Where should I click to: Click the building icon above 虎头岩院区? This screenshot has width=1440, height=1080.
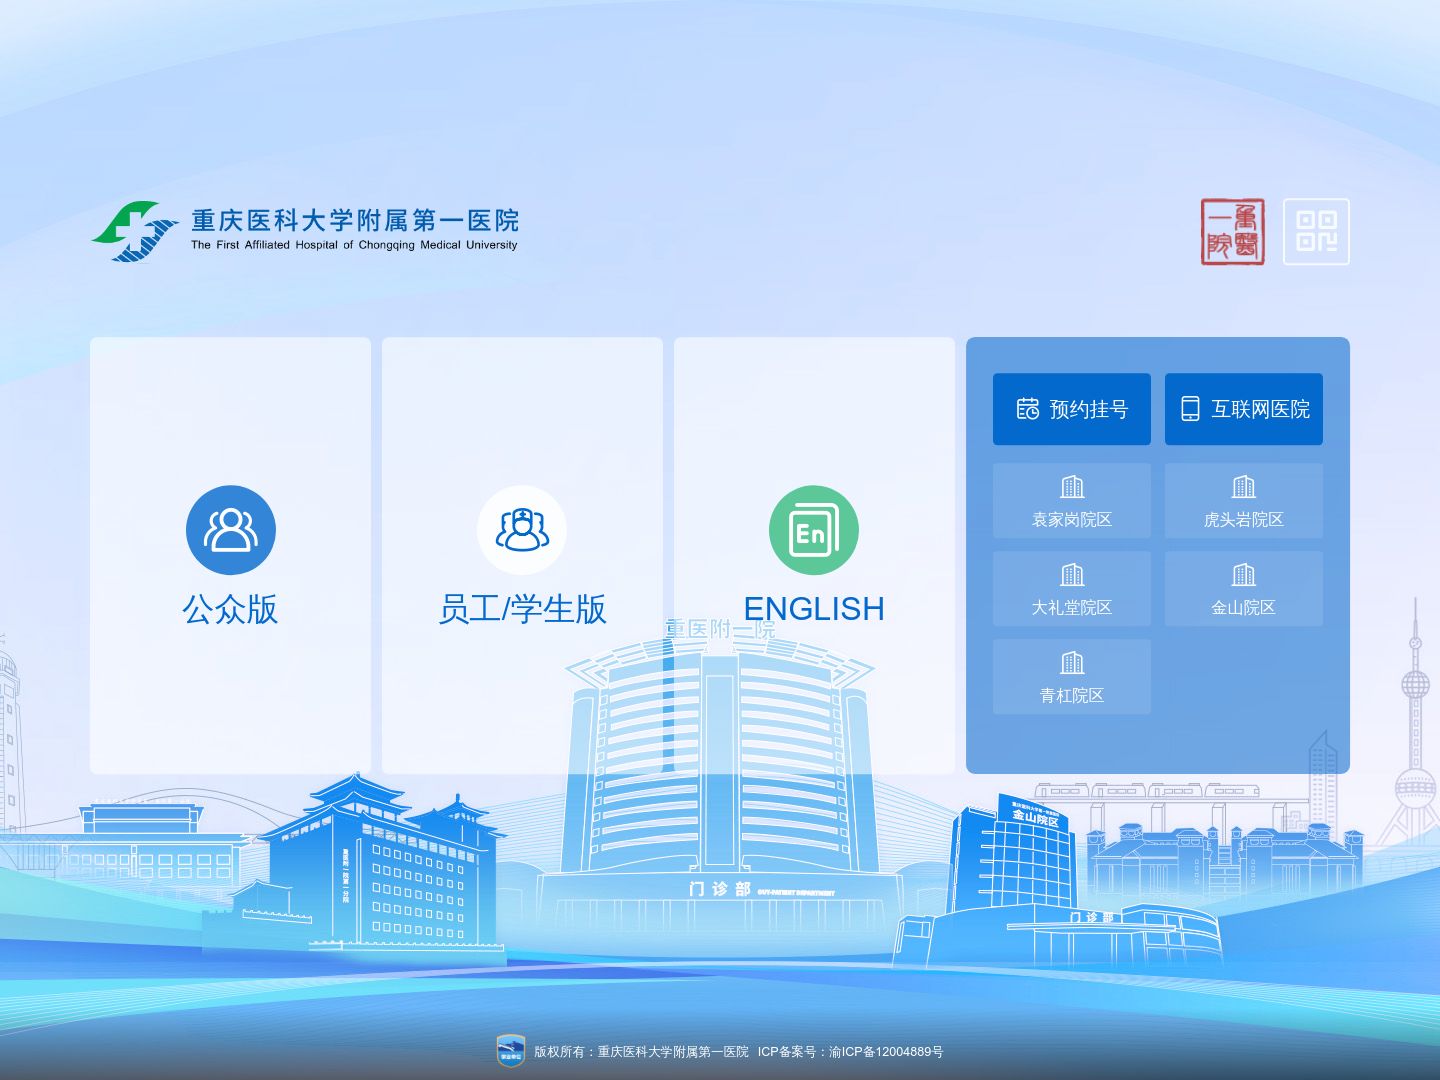click(x=1244, y=487)
